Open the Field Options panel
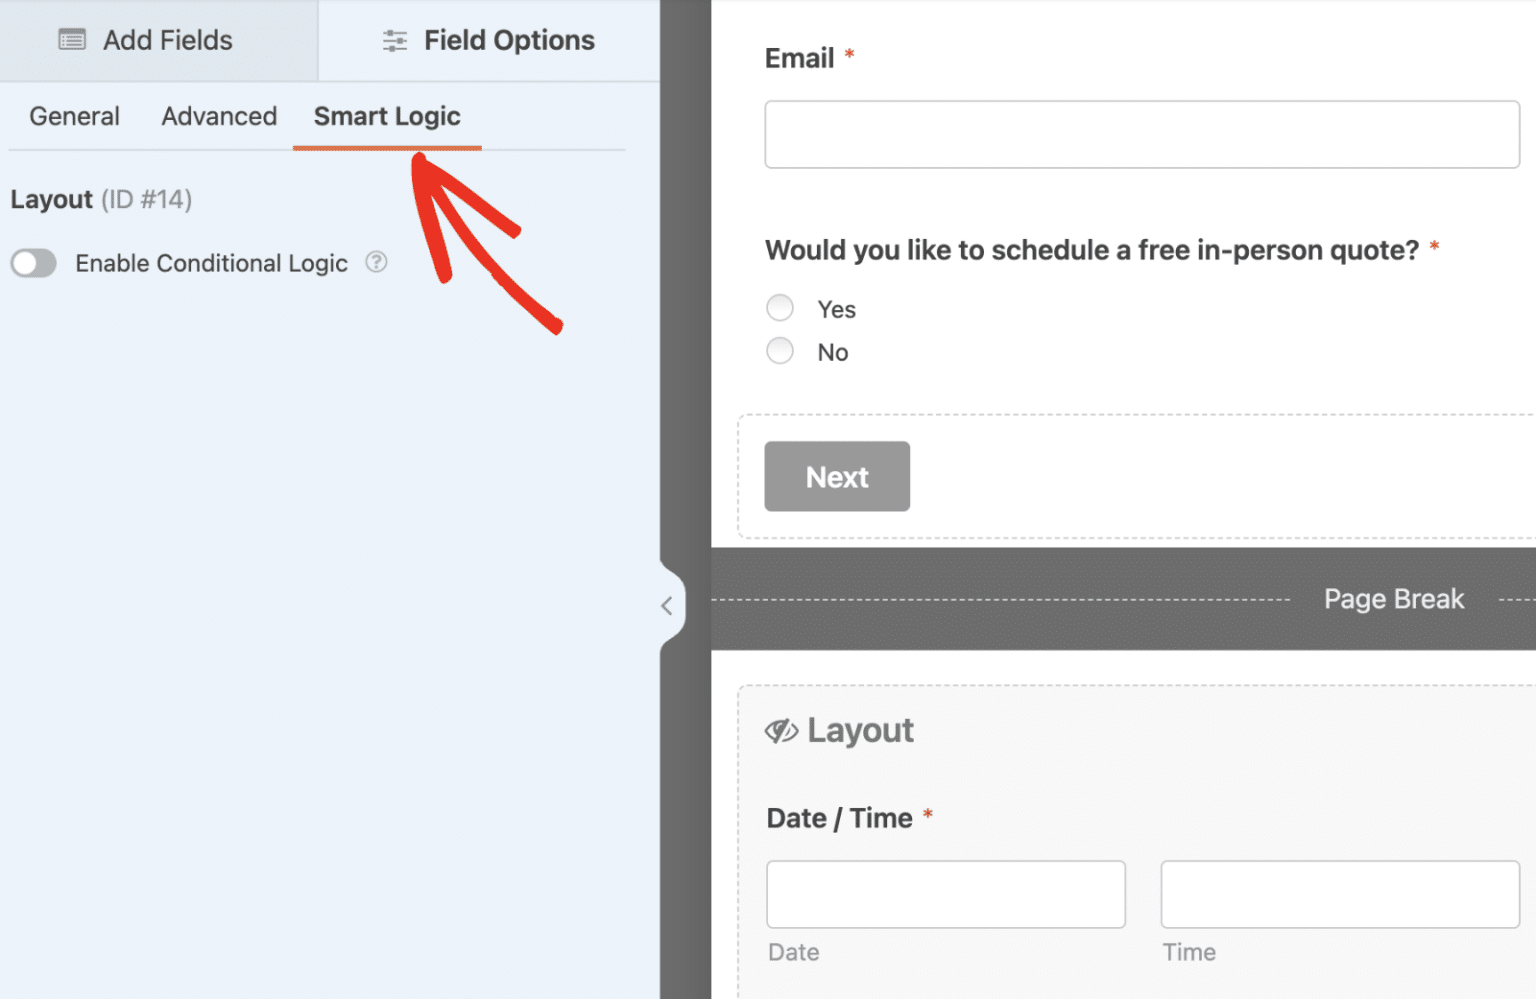Screen dimensions: 1536x999 point(488,39)
